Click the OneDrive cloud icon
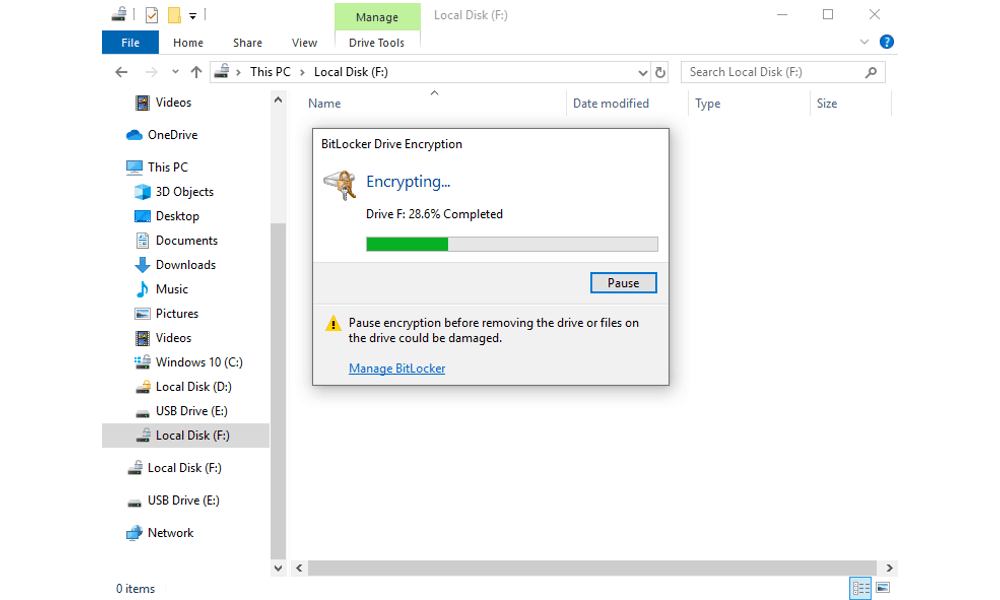The image size is (1000, 600). pyautogui.click(x=134, y=135)
